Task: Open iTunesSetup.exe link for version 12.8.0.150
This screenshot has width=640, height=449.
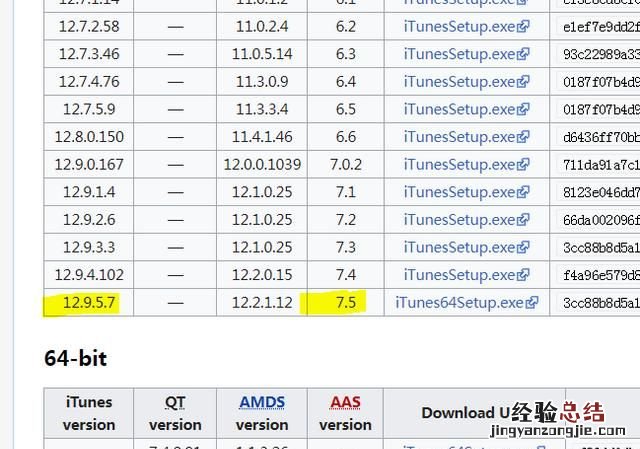Action: coord(466,137)
